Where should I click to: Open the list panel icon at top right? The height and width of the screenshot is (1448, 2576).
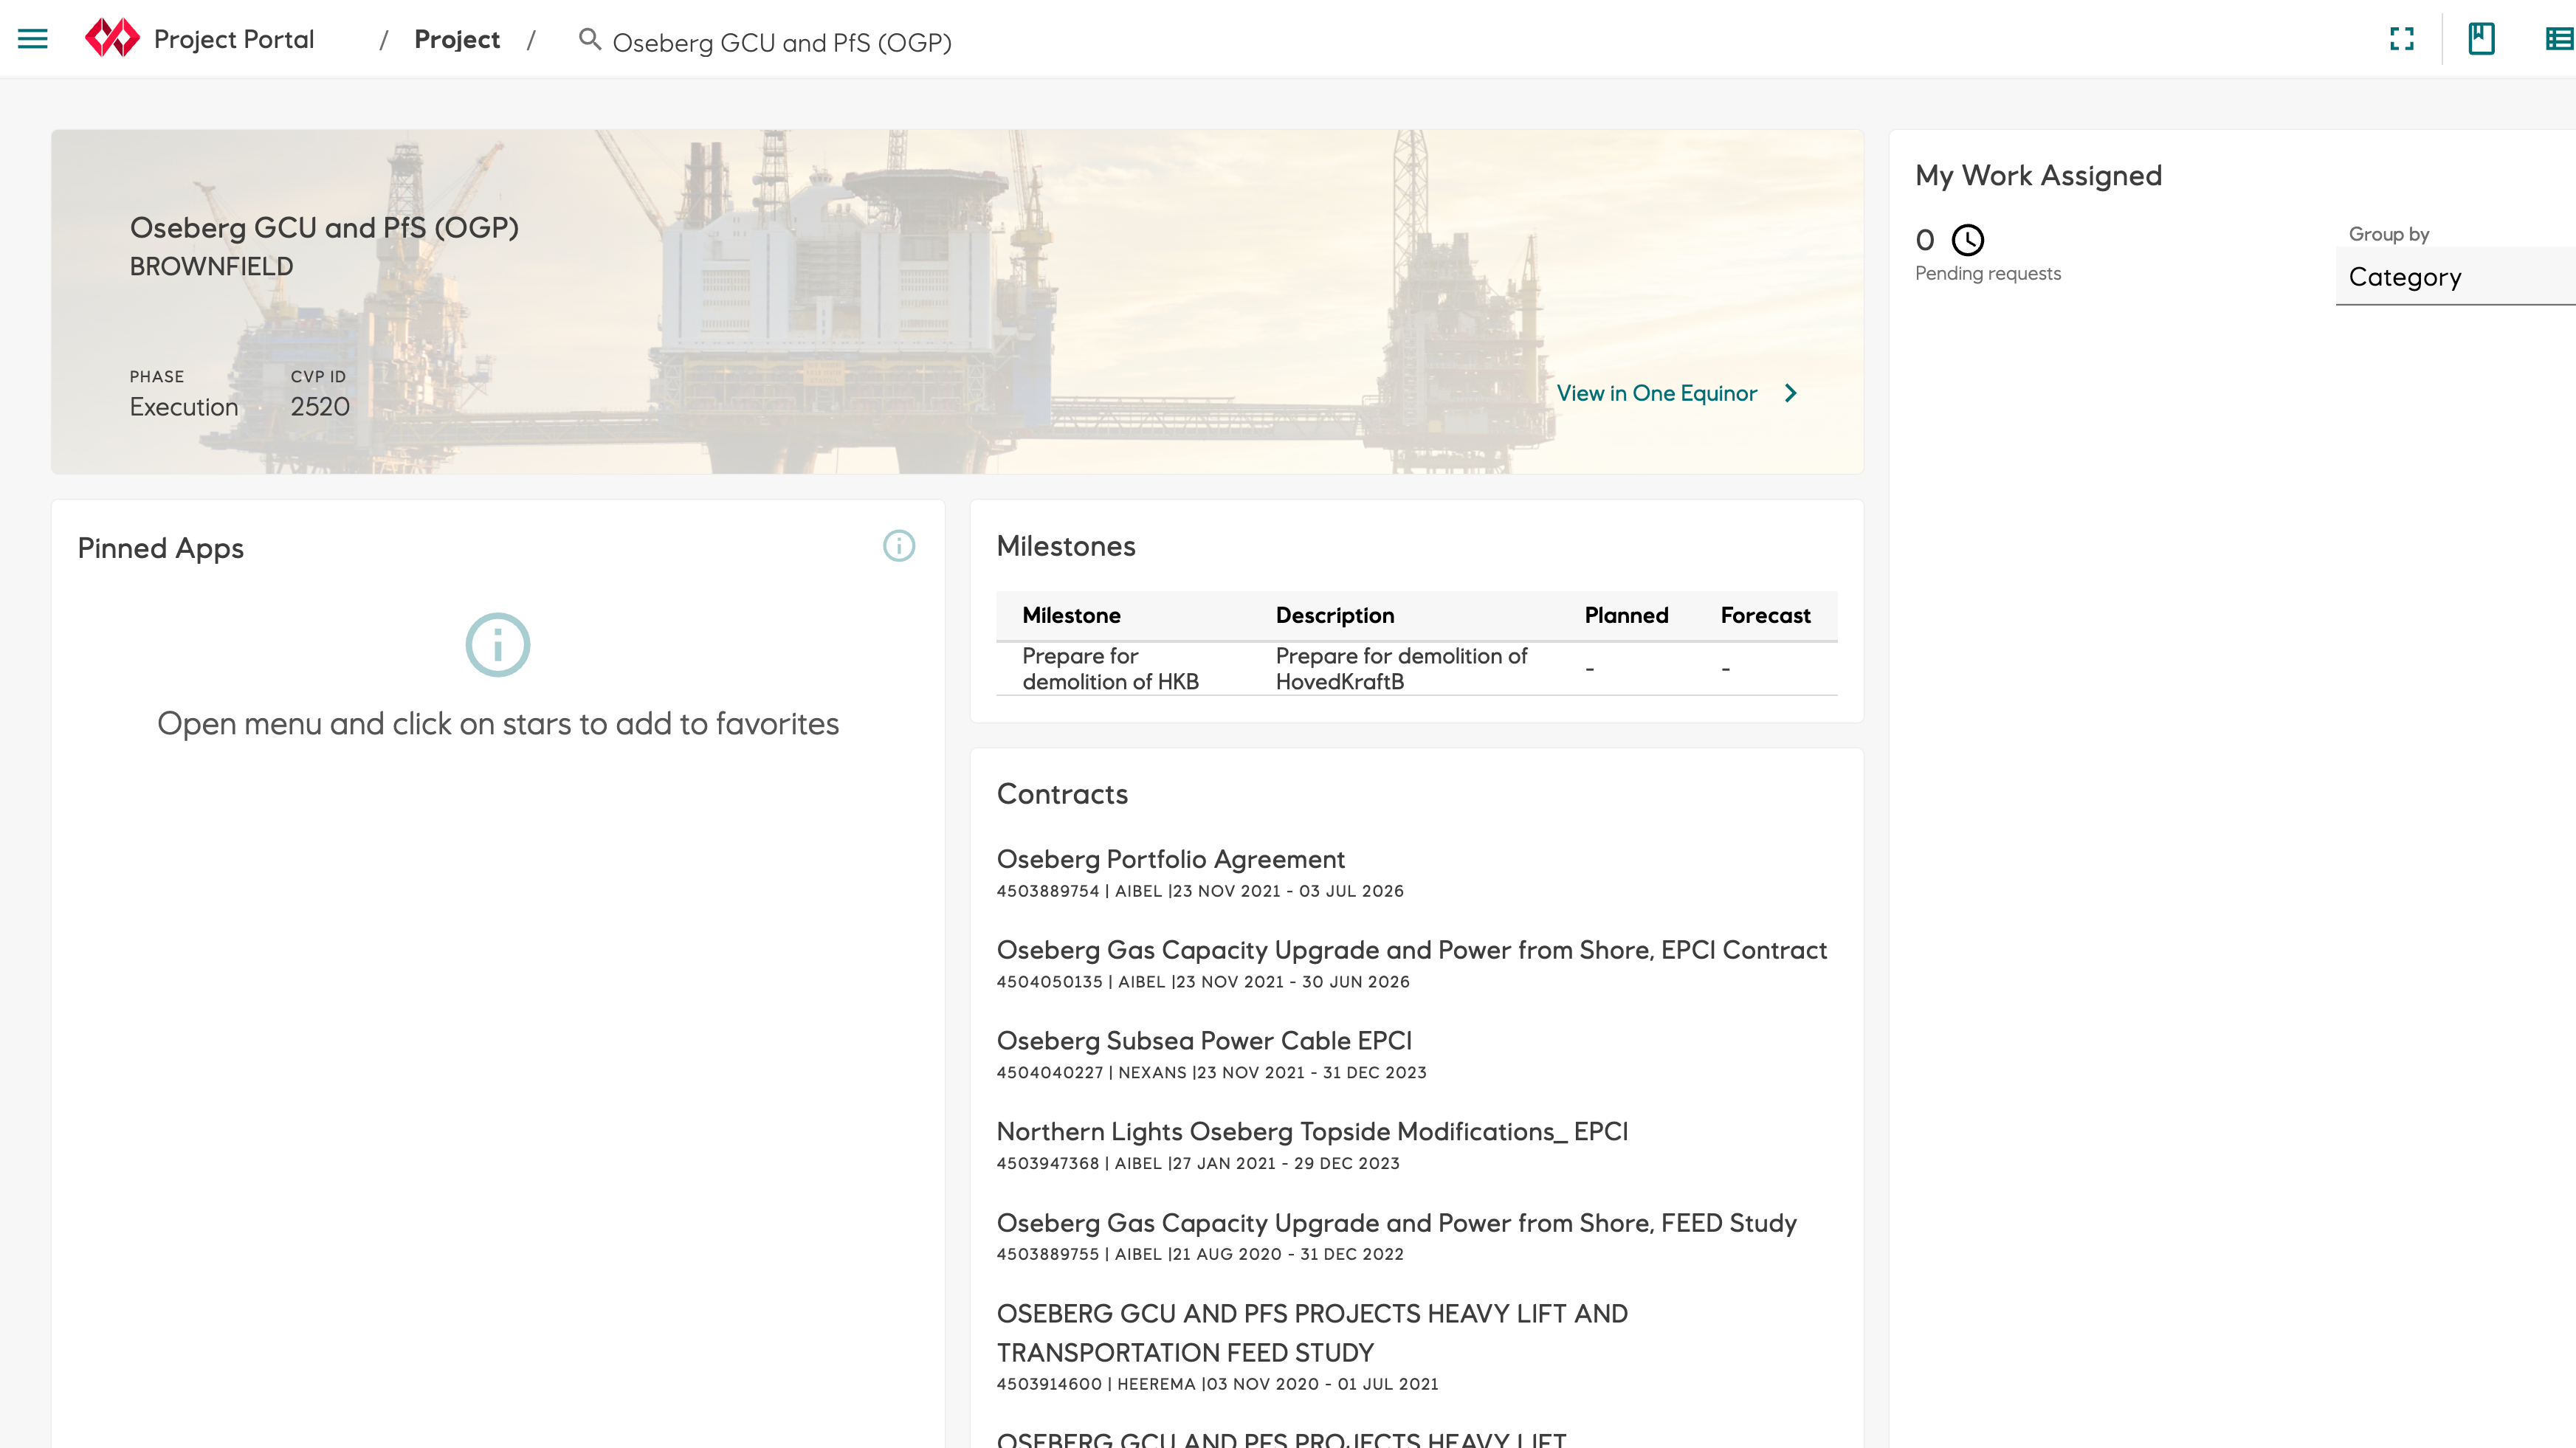coord(2560,39)
